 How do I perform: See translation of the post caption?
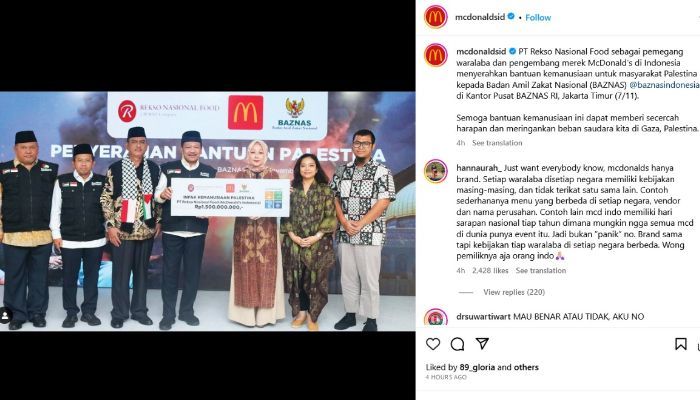pos(497,143)
